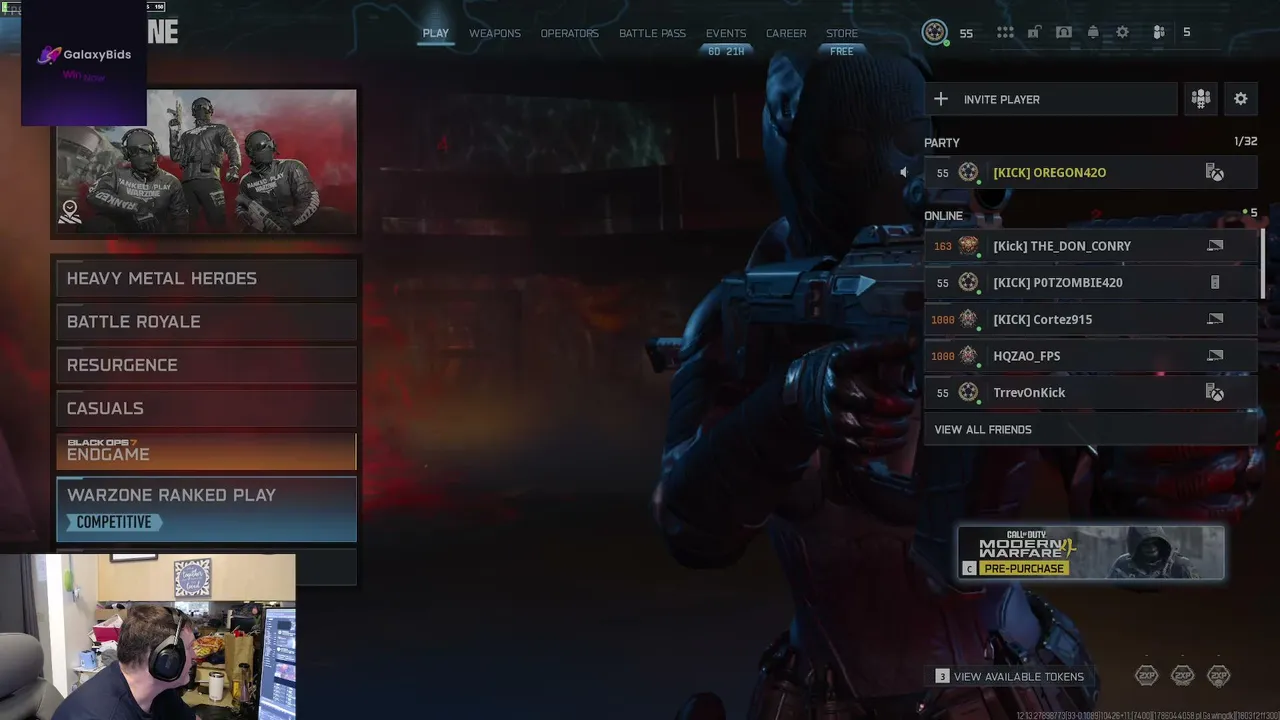This screenshot has width=1280, height=720.
Task: Click the unlock padlock icon in the top bar
Action: [x=1034, y=32]
